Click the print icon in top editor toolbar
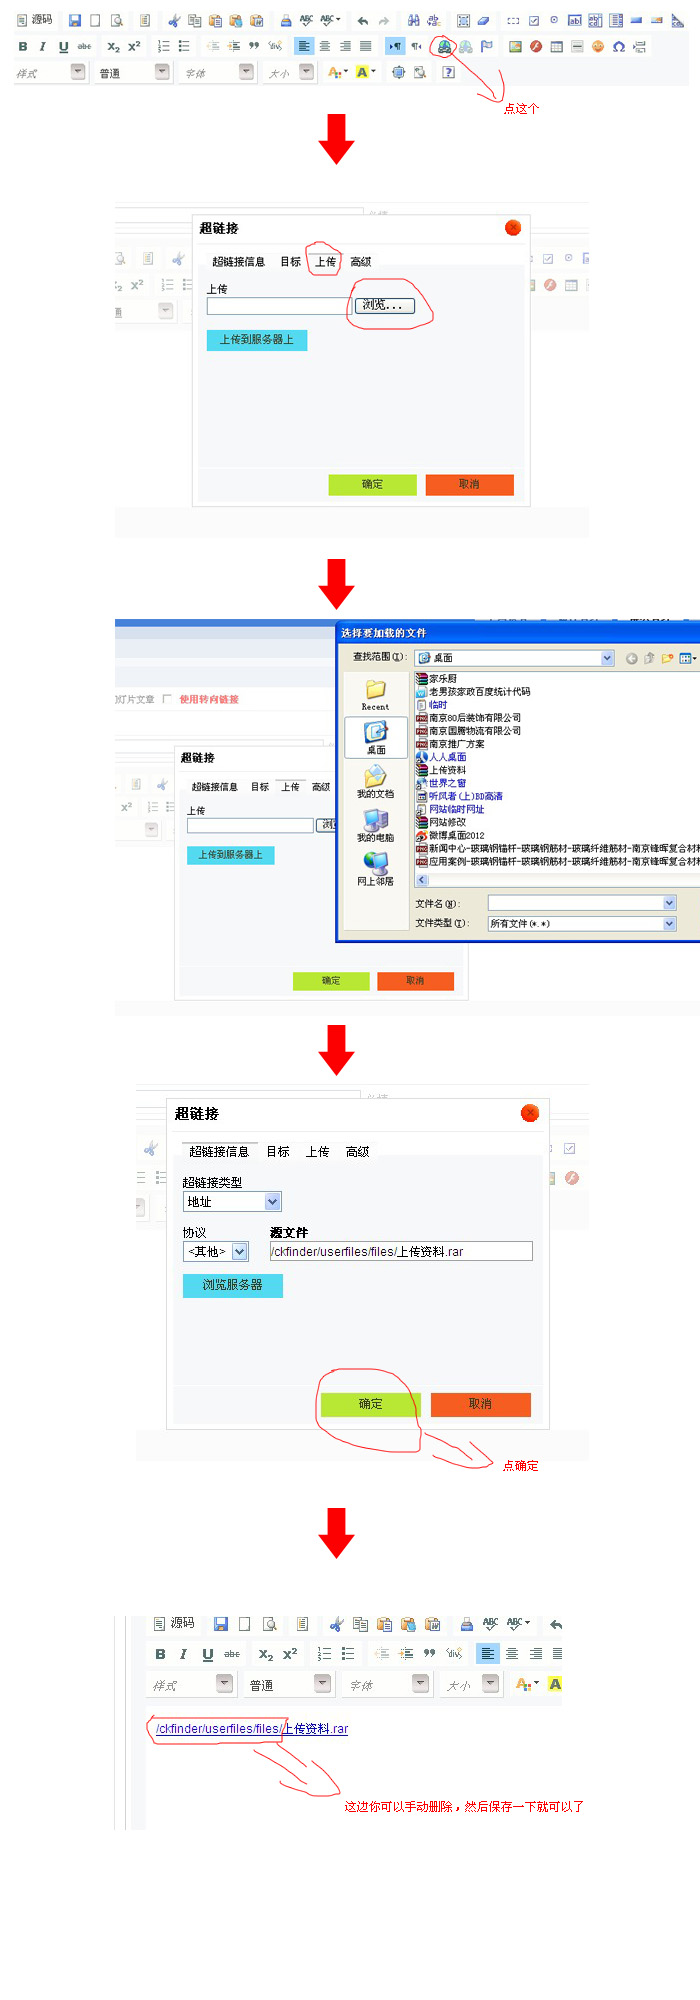The image size is (700, 2000). pyautogui.click(x=286, y=20)
